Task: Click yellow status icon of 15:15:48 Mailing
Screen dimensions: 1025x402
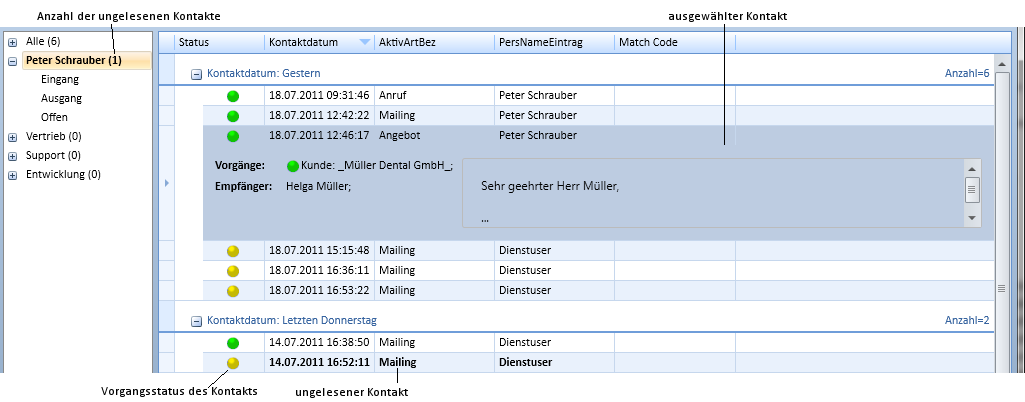Action: click(233, 251)
